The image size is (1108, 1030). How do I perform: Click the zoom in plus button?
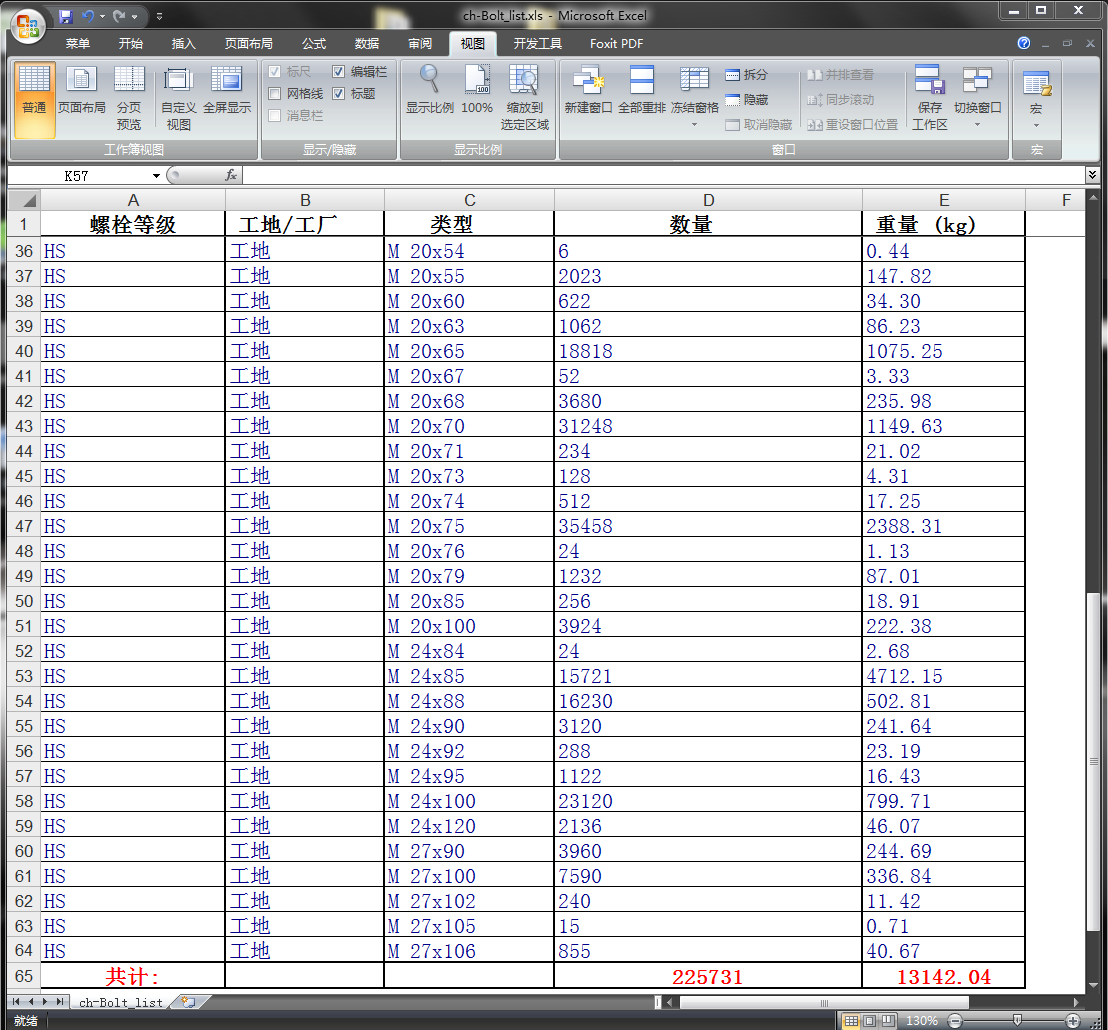click(1073, 1021)
